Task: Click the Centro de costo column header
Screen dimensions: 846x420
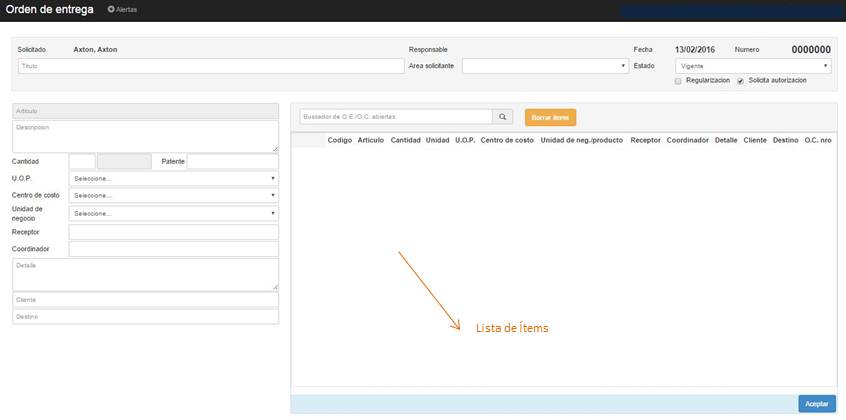Action: point(507,140)
